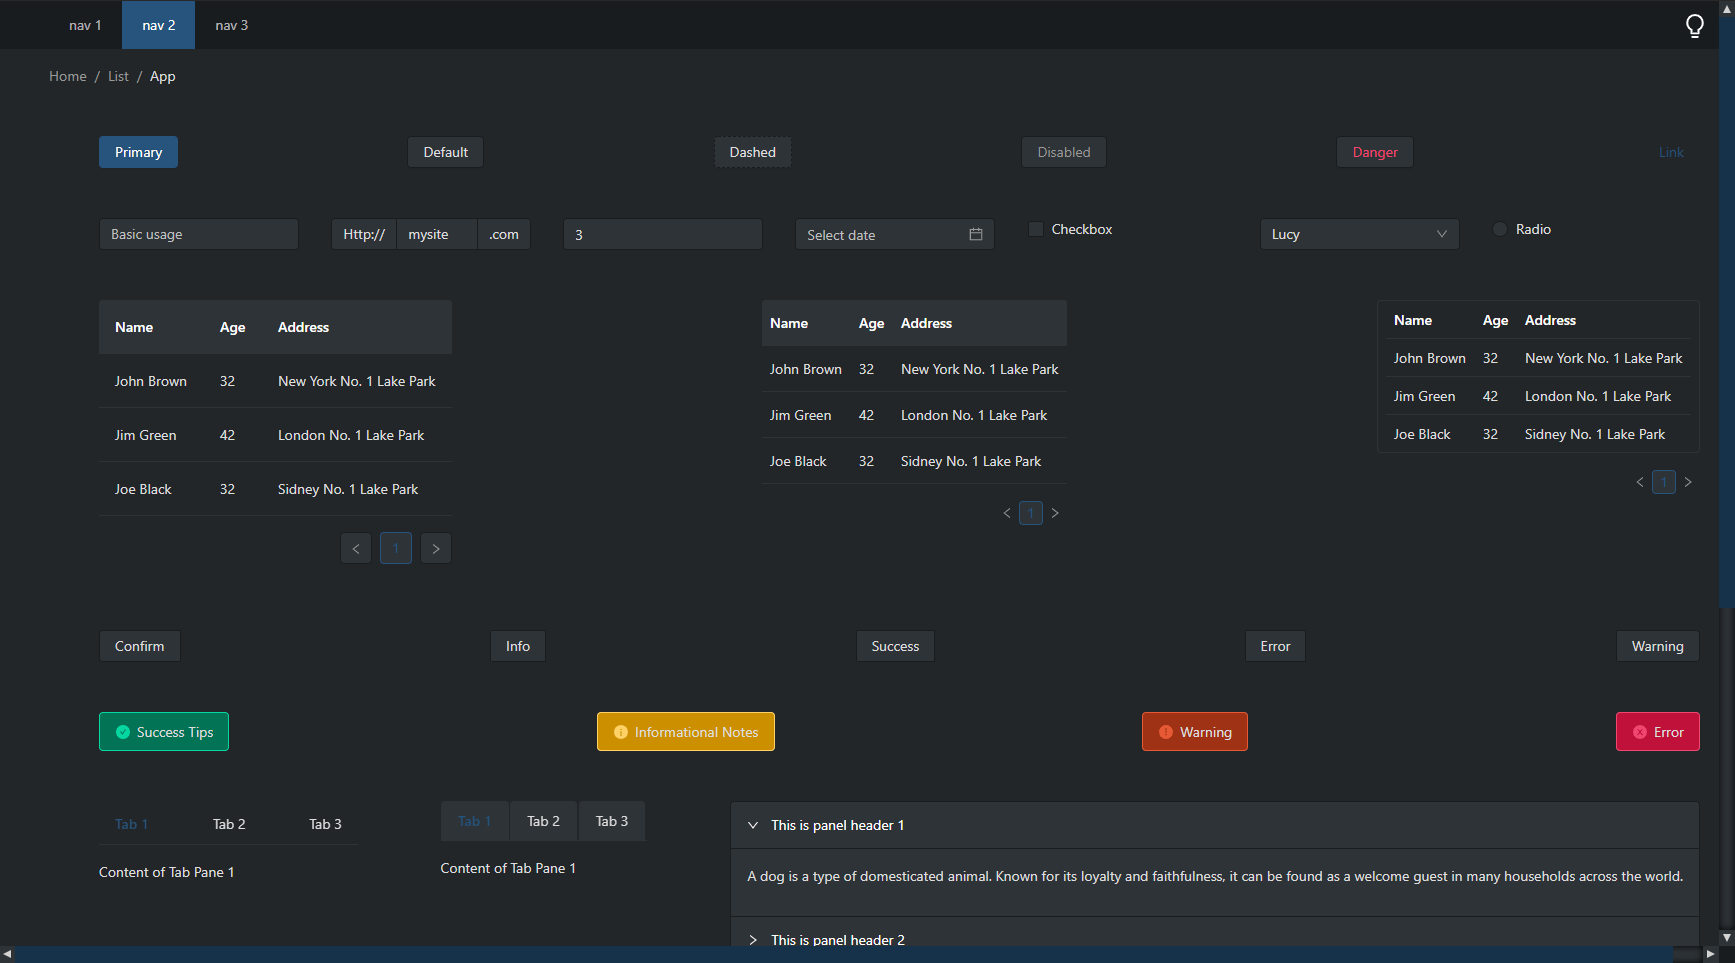Enable the Checkbox option
The image size is (1735, 963).
point(1035,229)
